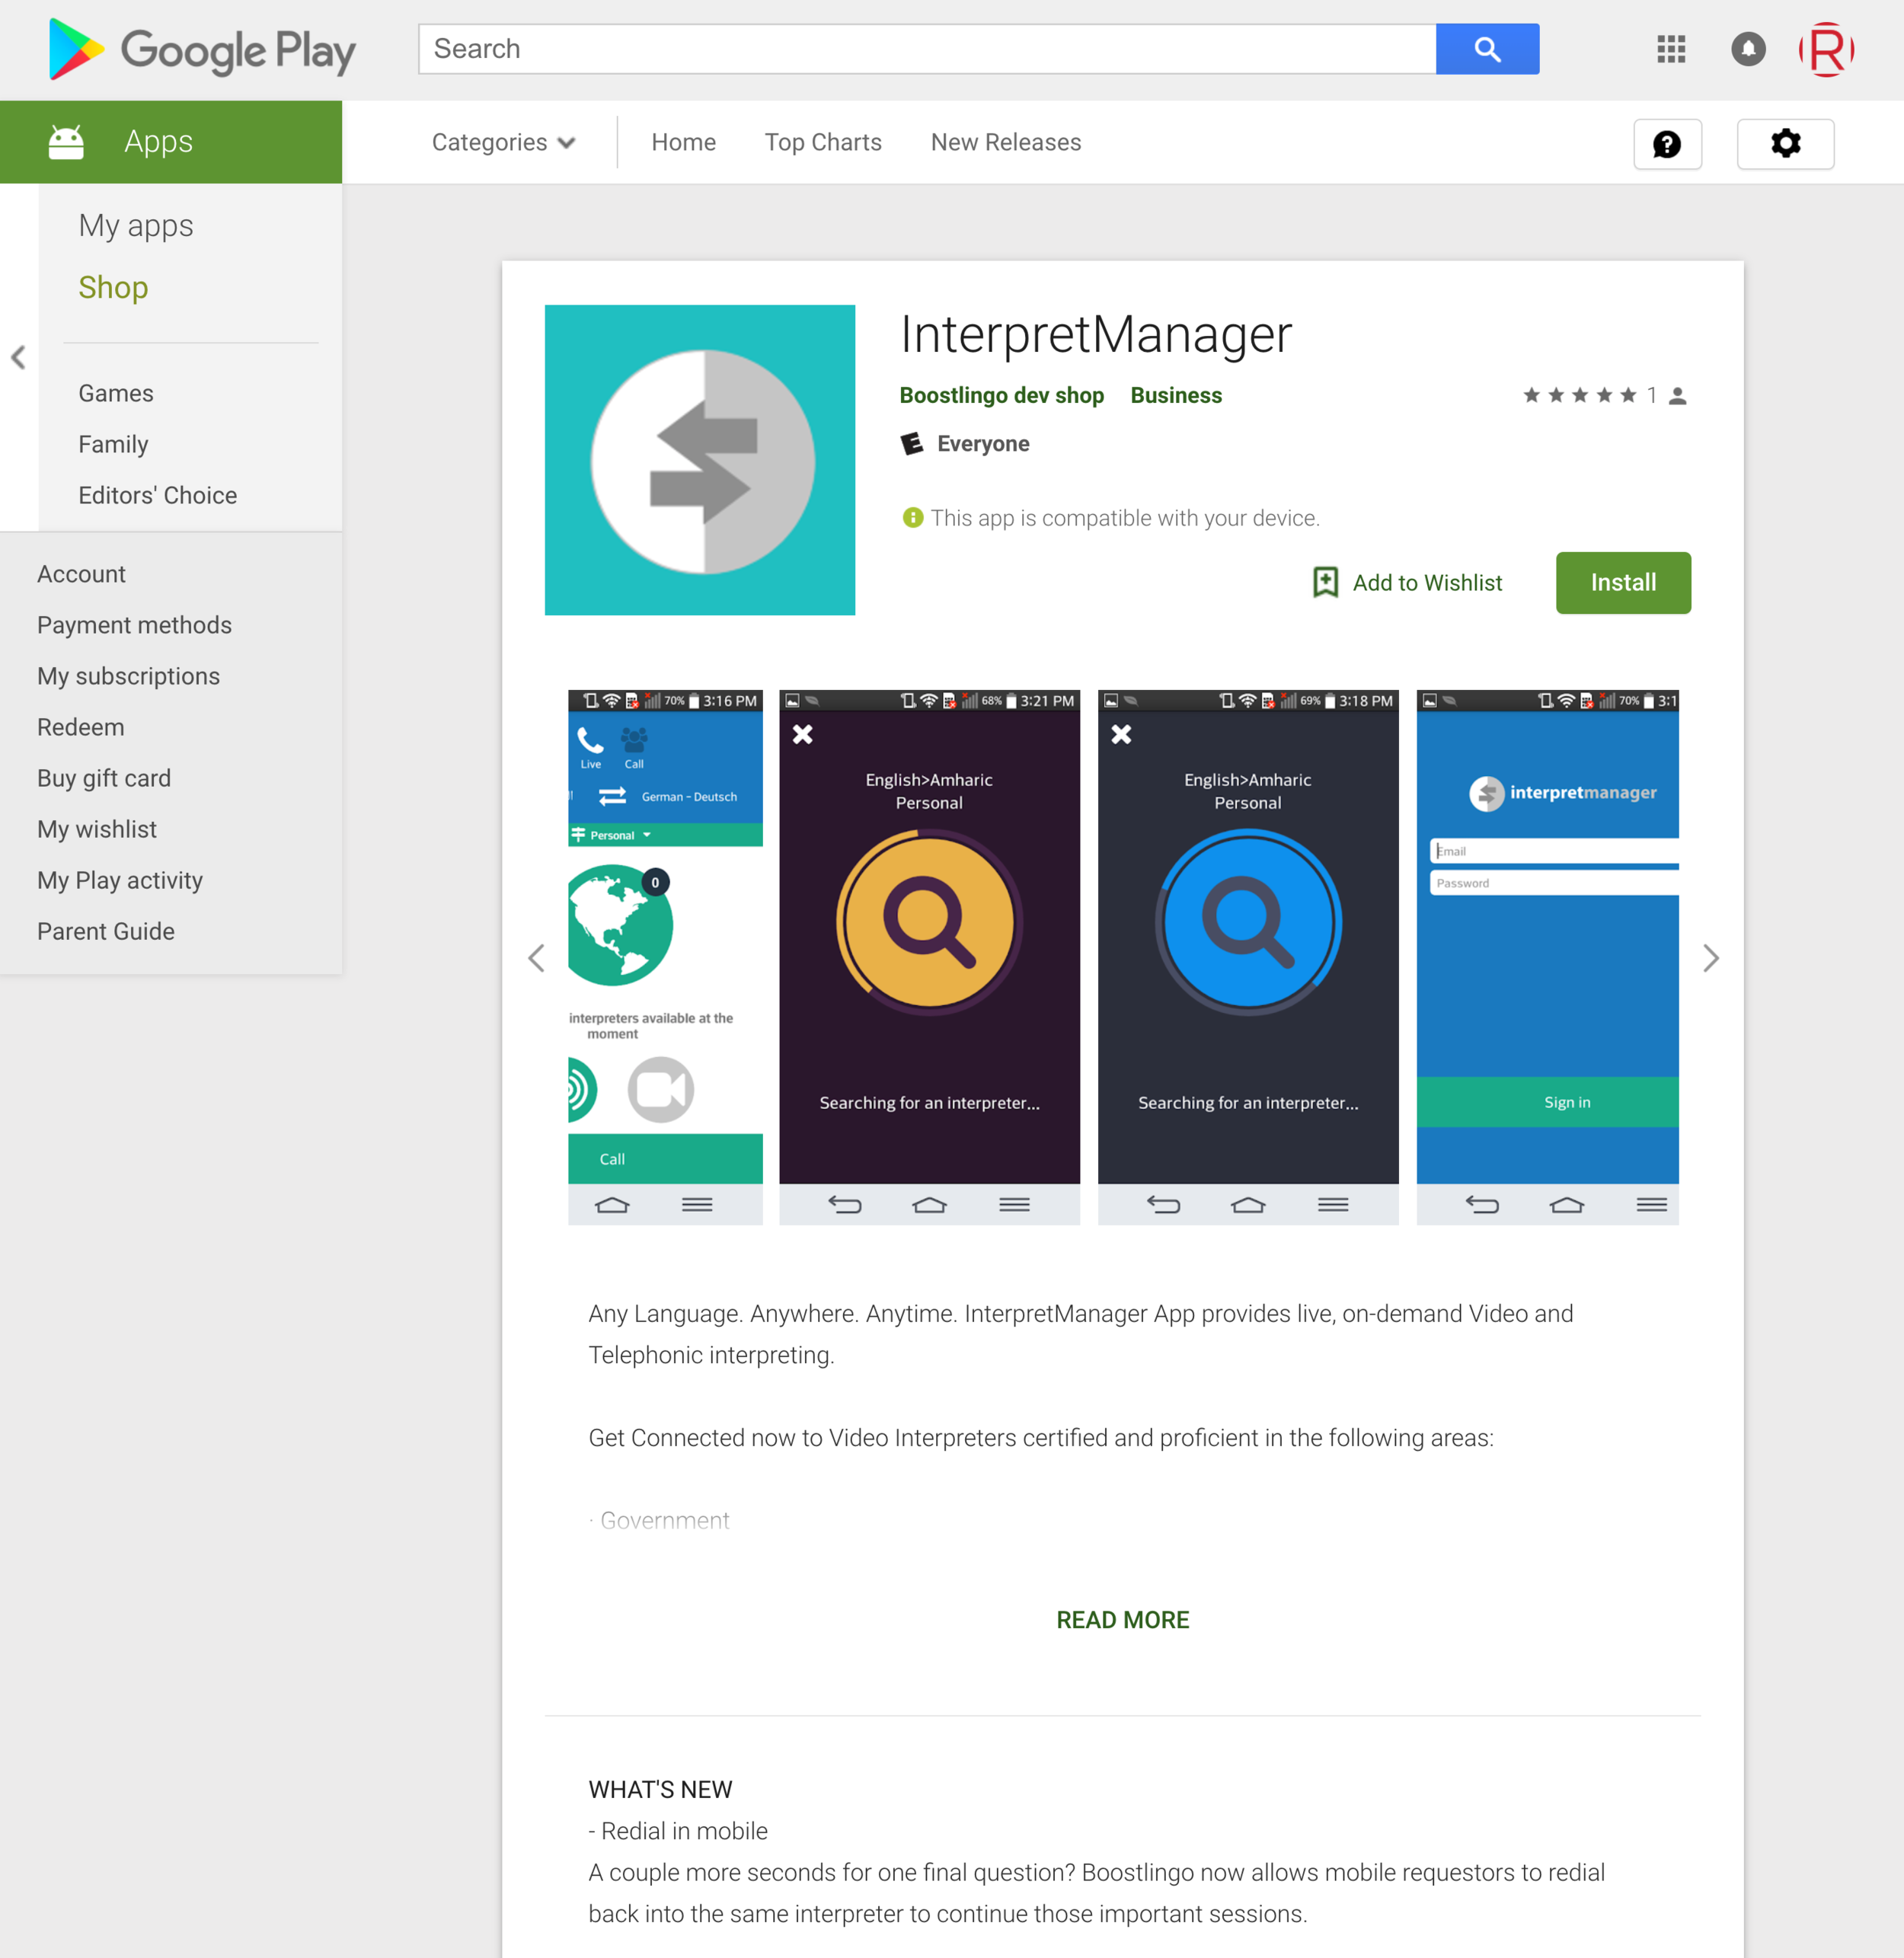Open the Family category
The height and width of the screenshot is (1958, 1904).
[x=113, y=444]
